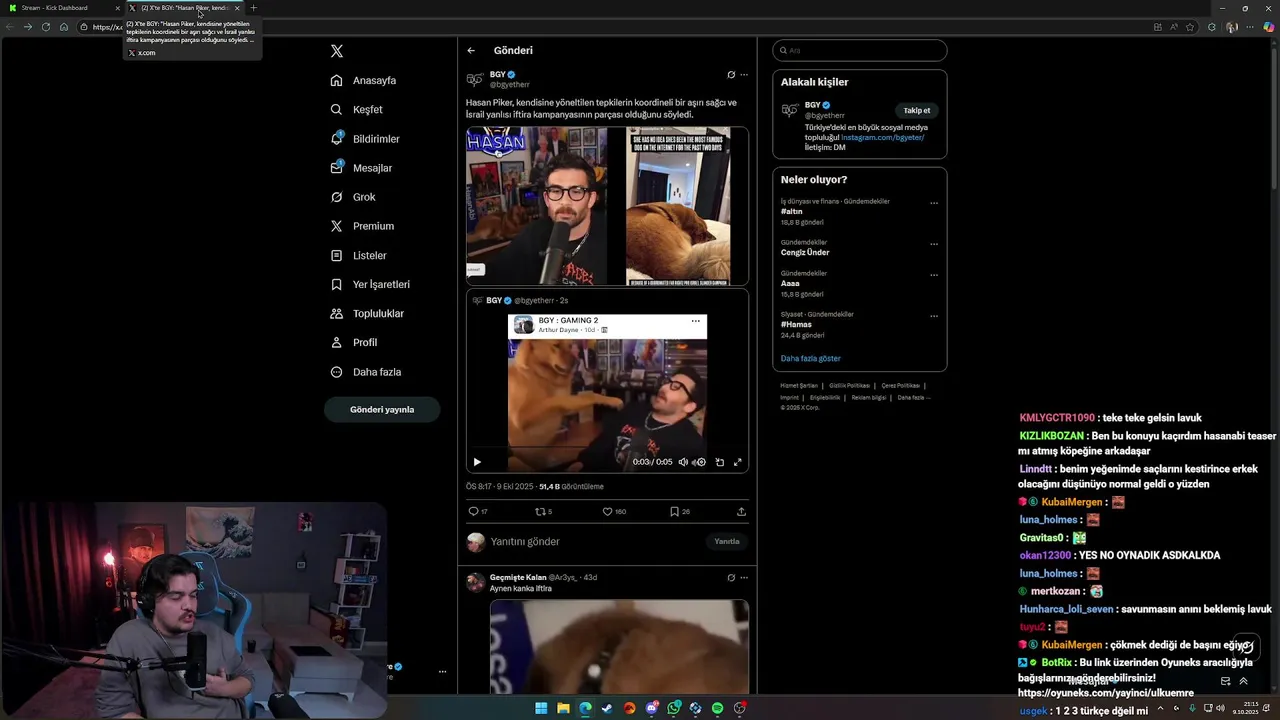The height and width of the screenshot is (720, 1280).
Task: Open Steam from taskbar
Action: tap(607, 708)
